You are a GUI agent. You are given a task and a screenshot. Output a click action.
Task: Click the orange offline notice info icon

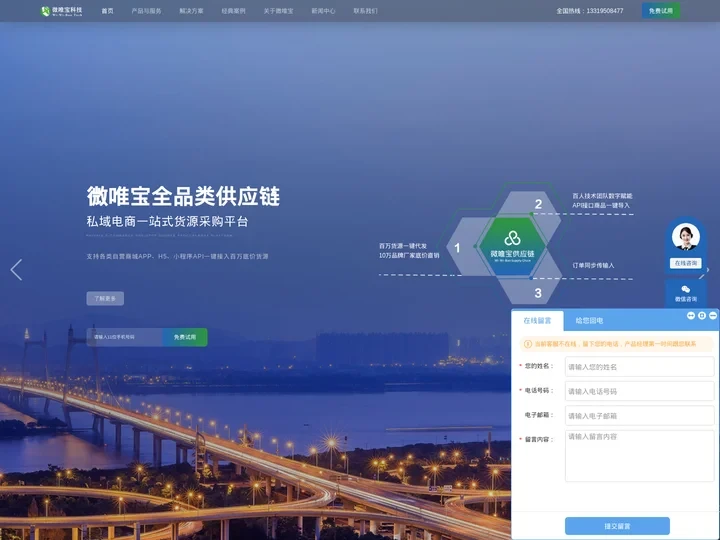(528, 344)
